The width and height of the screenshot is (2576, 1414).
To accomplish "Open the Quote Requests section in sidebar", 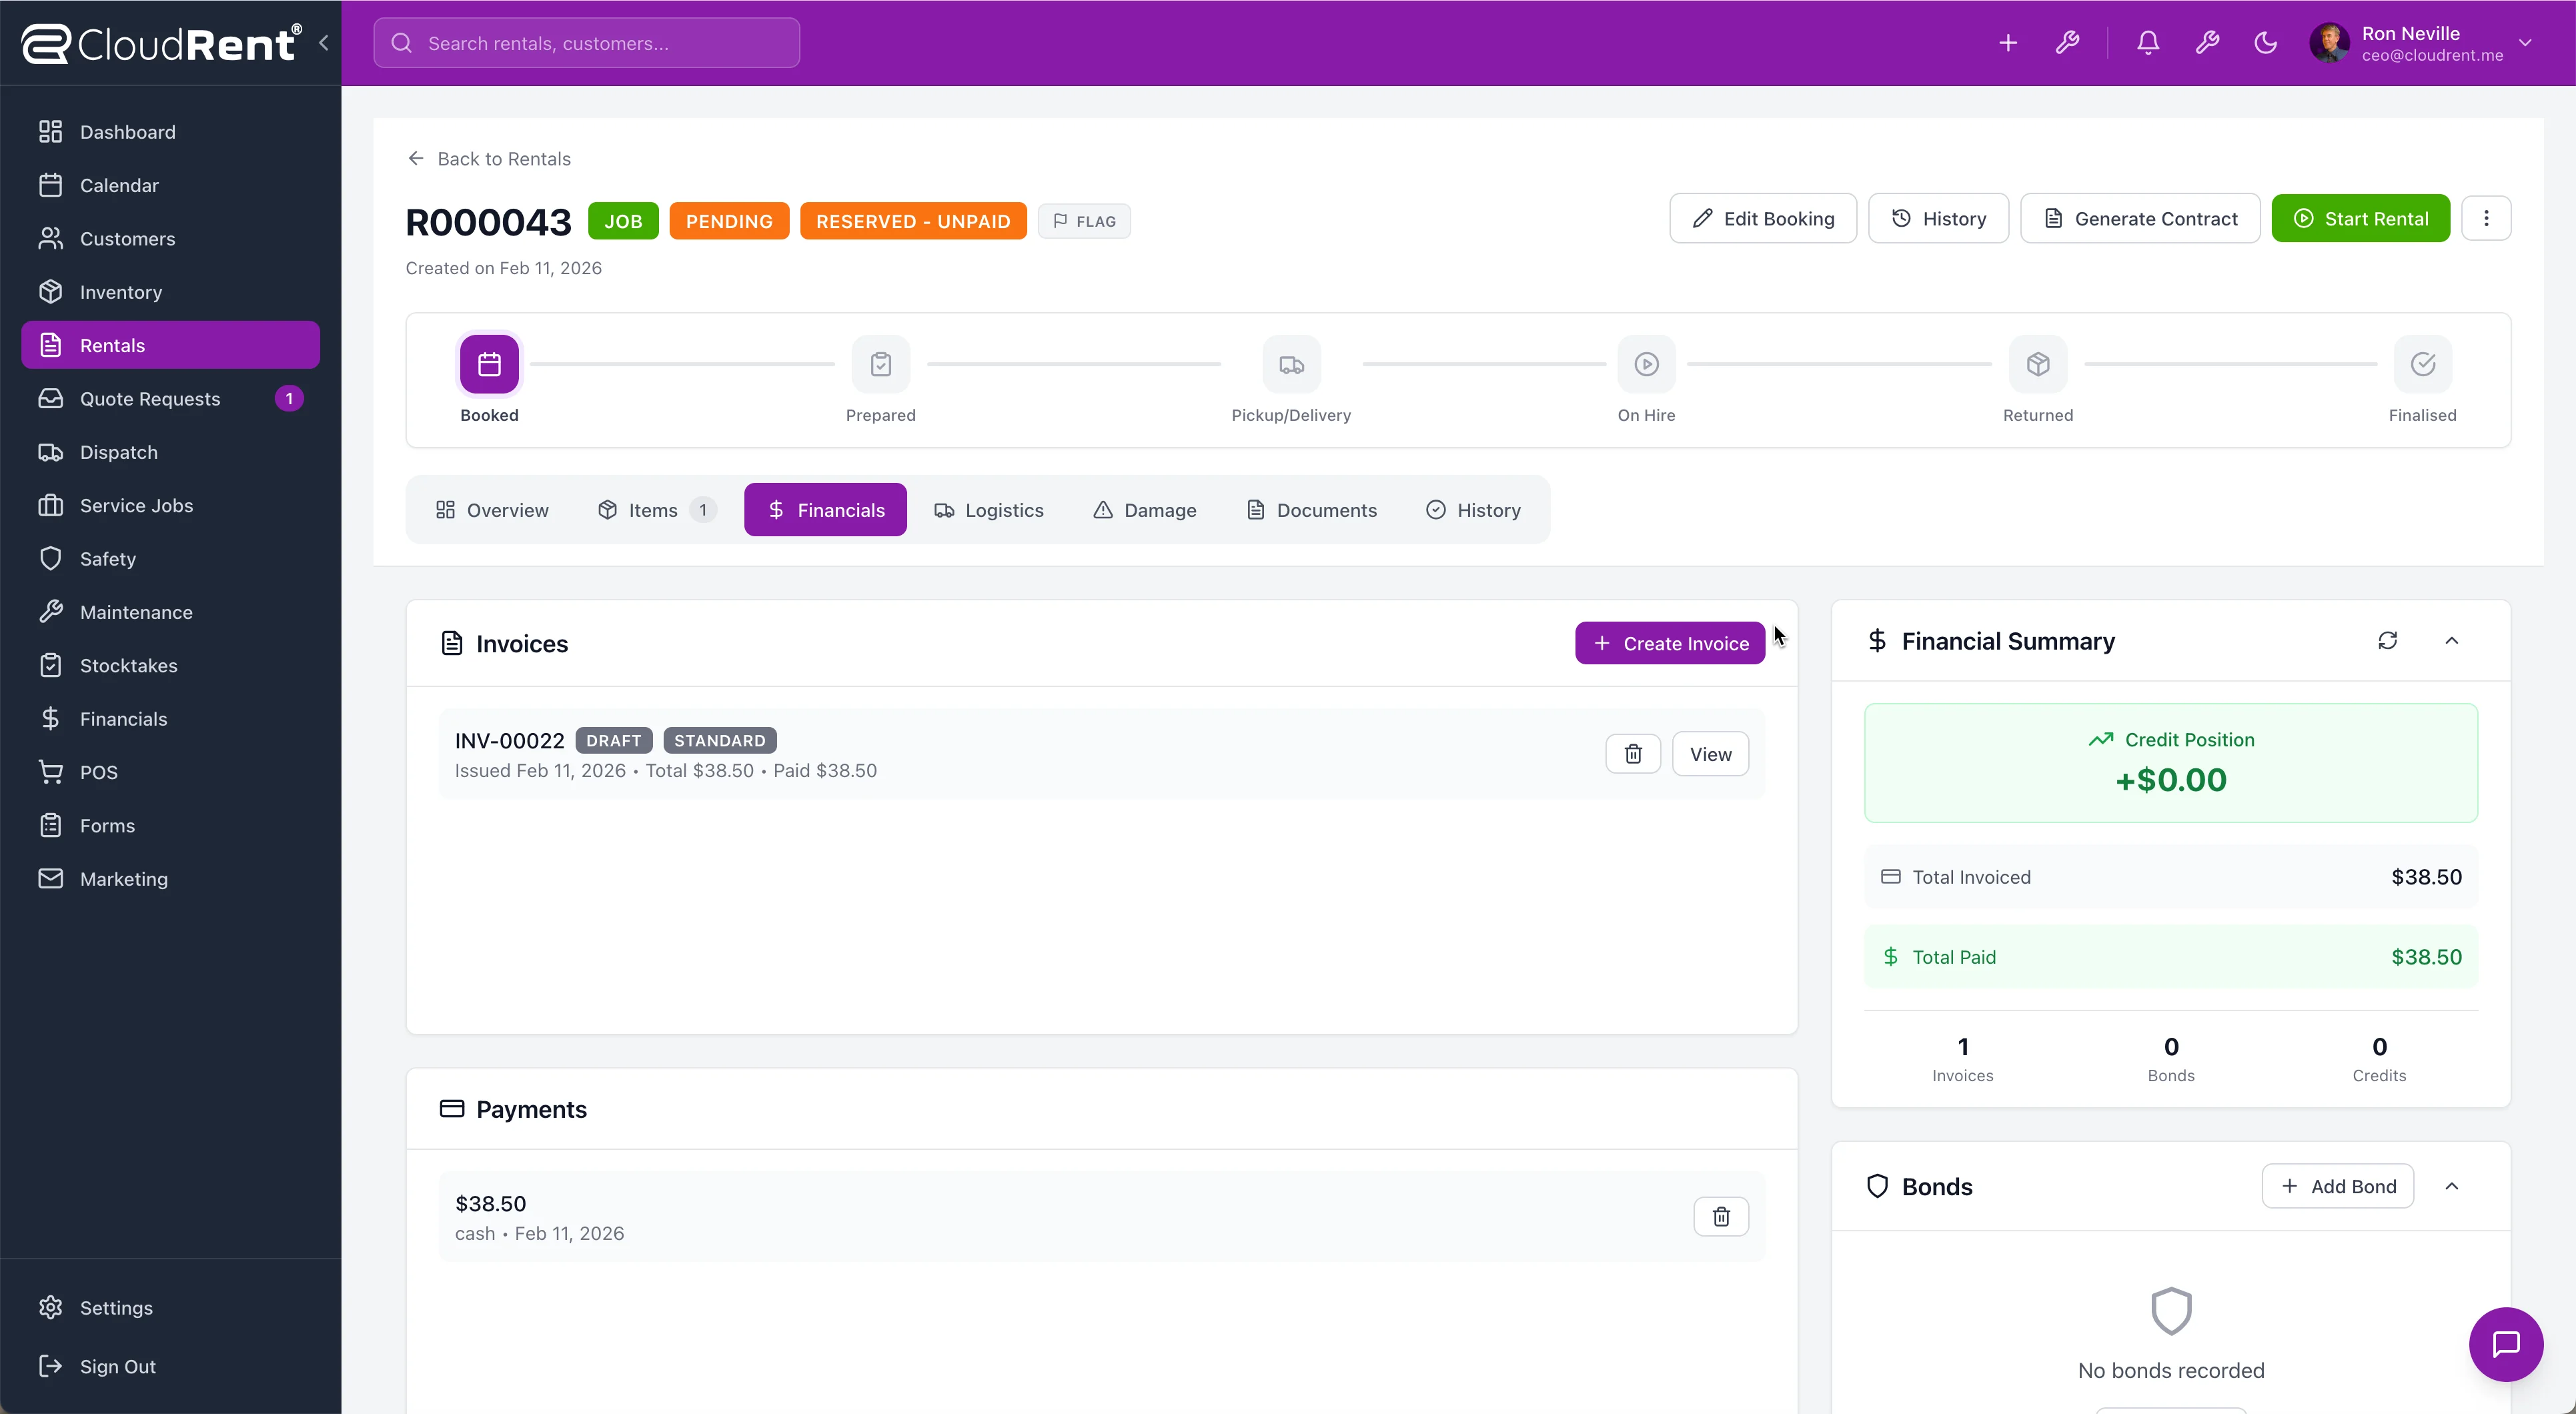I will [150, 398].
